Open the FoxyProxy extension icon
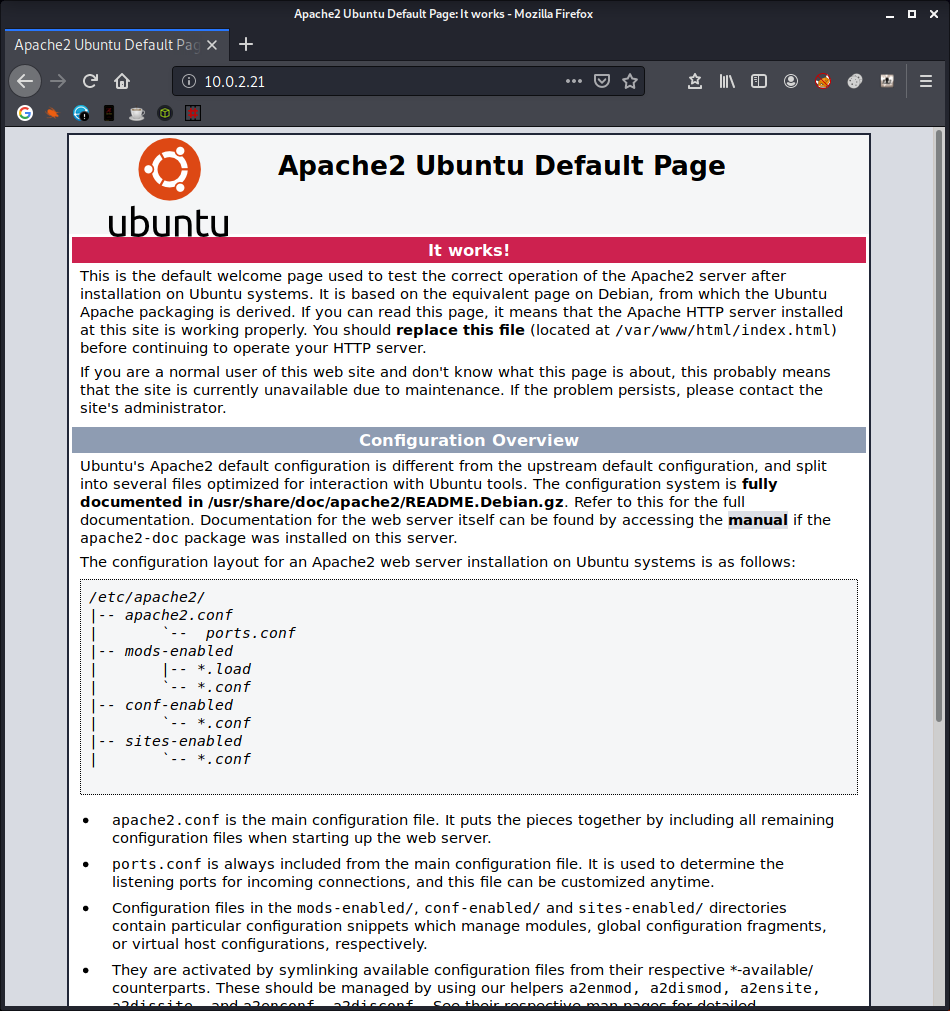Viewport: 950px width, 1011px height. point(822,81)
